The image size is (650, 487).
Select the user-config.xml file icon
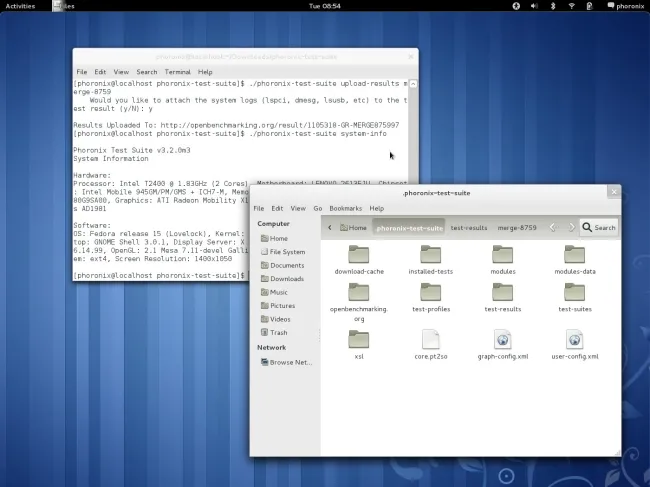pyautogui.click(x=575, y=339)
